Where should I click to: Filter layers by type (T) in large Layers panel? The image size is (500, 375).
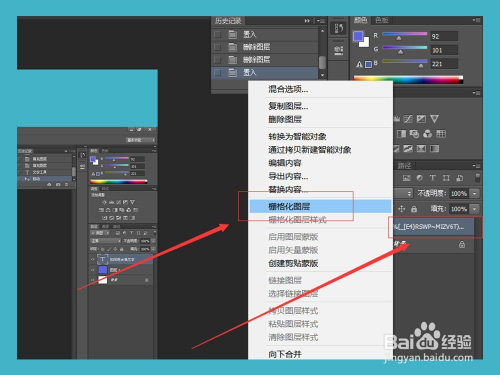tap(433, 178)
